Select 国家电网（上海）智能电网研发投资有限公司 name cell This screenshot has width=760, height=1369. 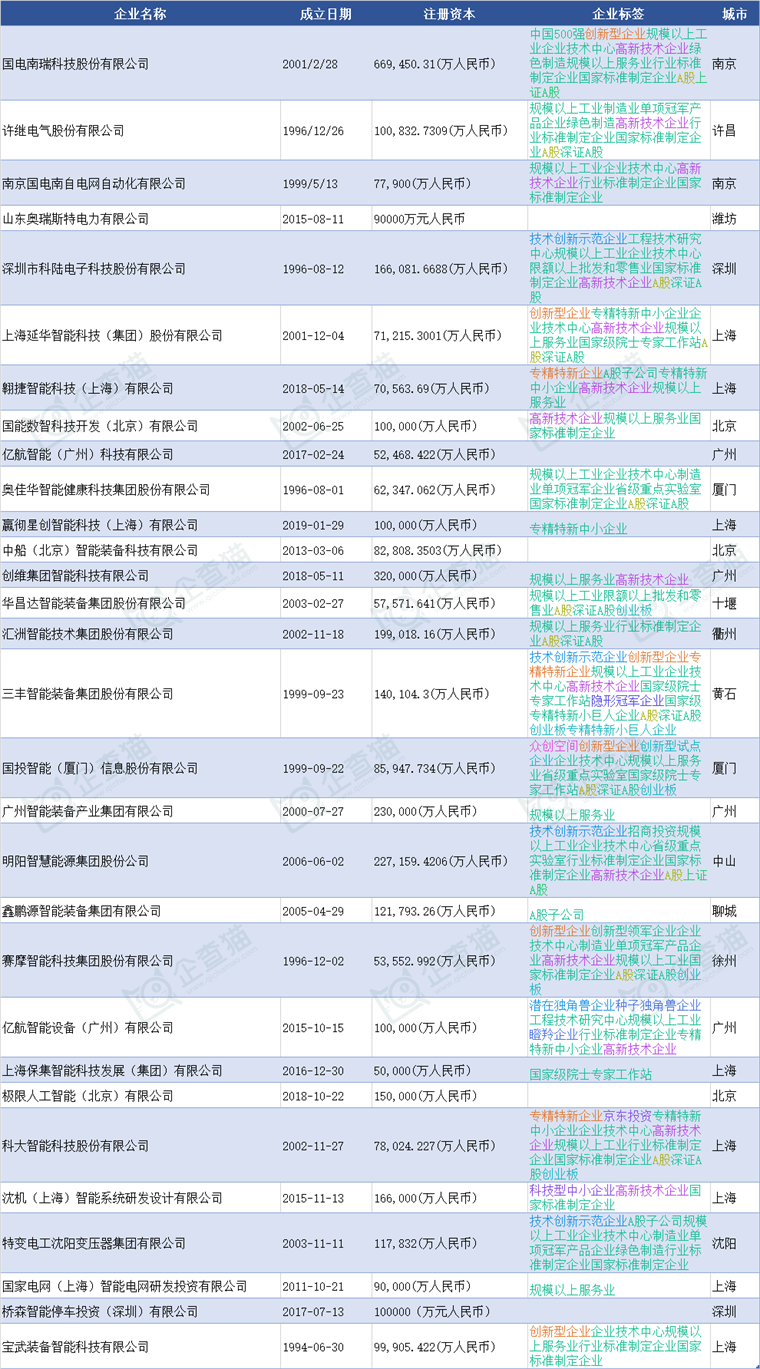124,1286
